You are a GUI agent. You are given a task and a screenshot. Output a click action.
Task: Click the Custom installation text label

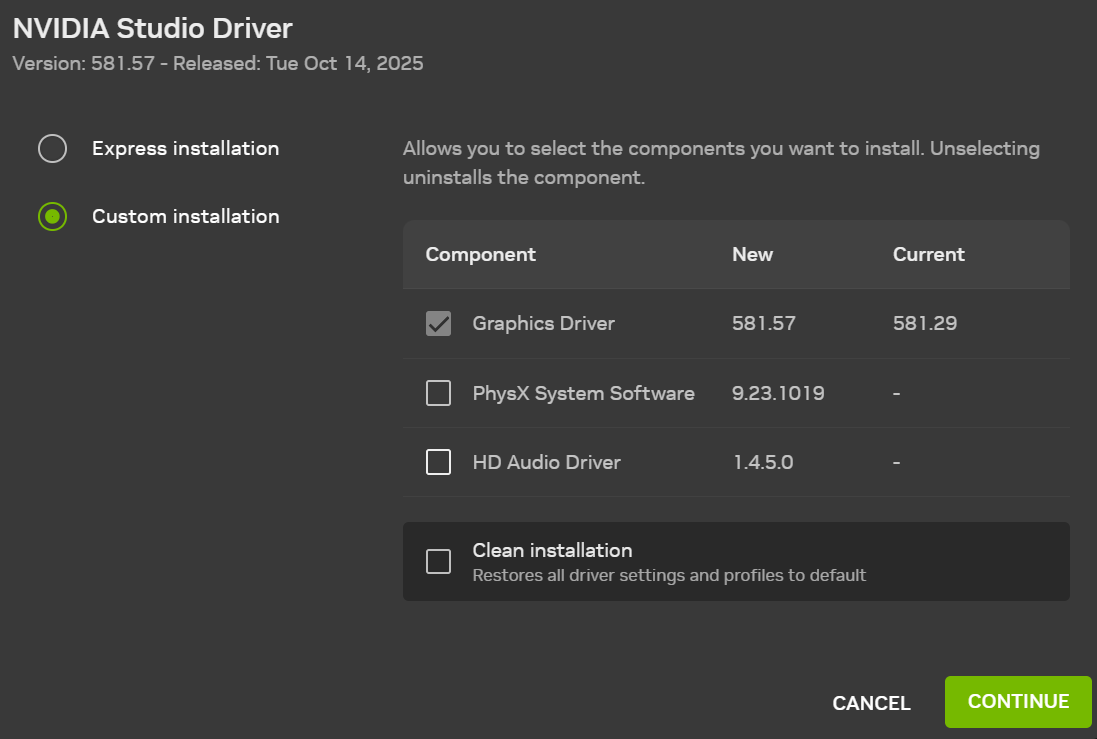click(x=185, y=216)
